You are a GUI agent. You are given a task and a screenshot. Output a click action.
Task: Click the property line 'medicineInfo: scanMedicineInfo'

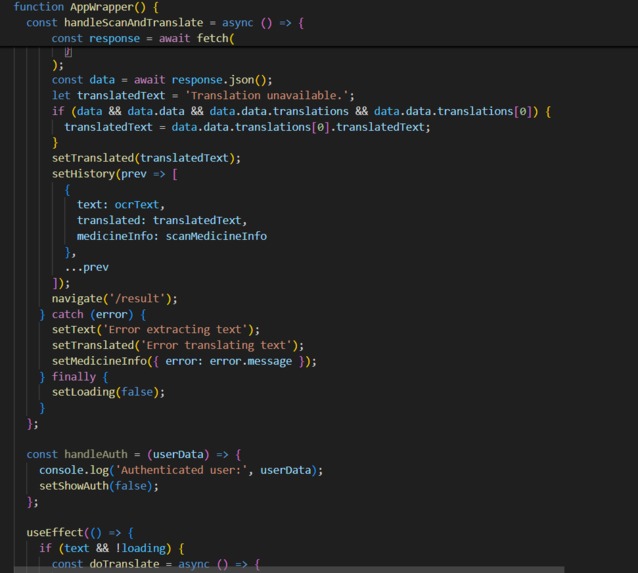tap(172, 236)
